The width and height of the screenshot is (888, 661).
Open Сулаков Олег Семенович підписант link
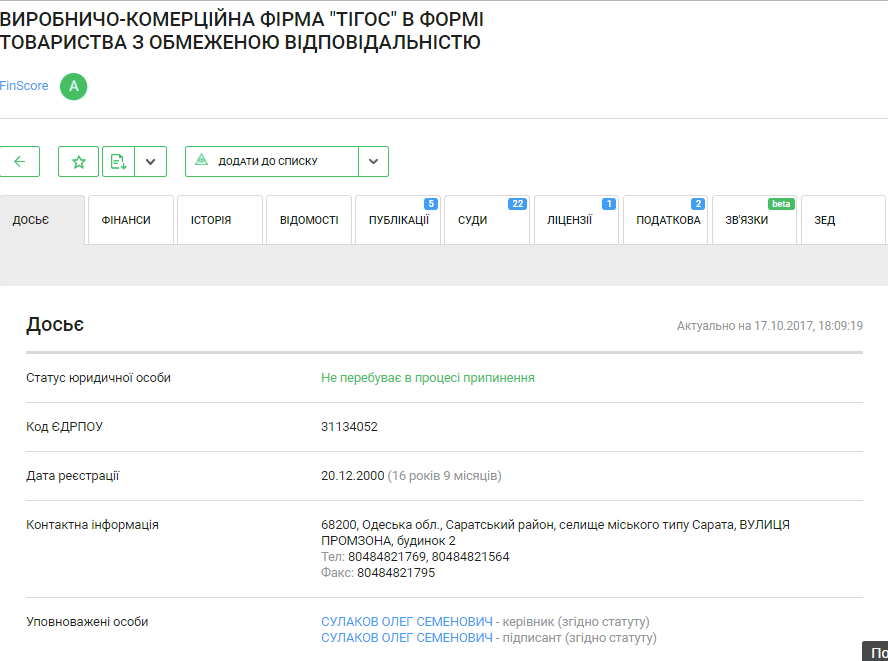click(408, 638)
